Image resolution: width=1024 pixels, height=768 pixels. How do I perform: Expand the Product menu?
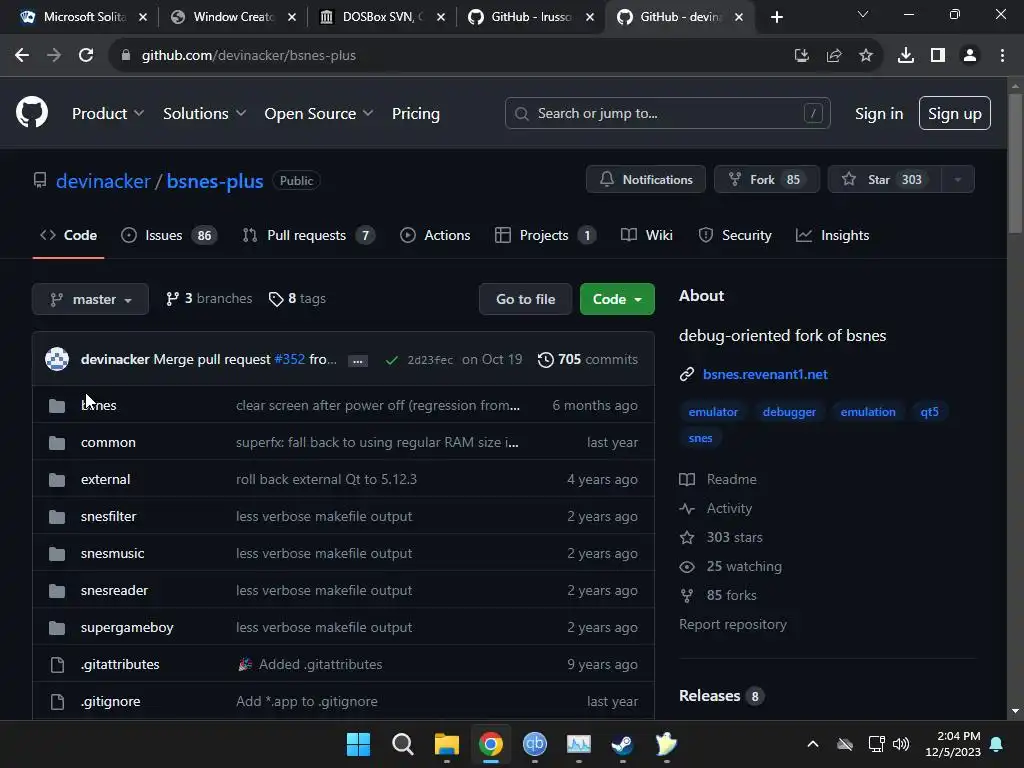click(108, 114)
